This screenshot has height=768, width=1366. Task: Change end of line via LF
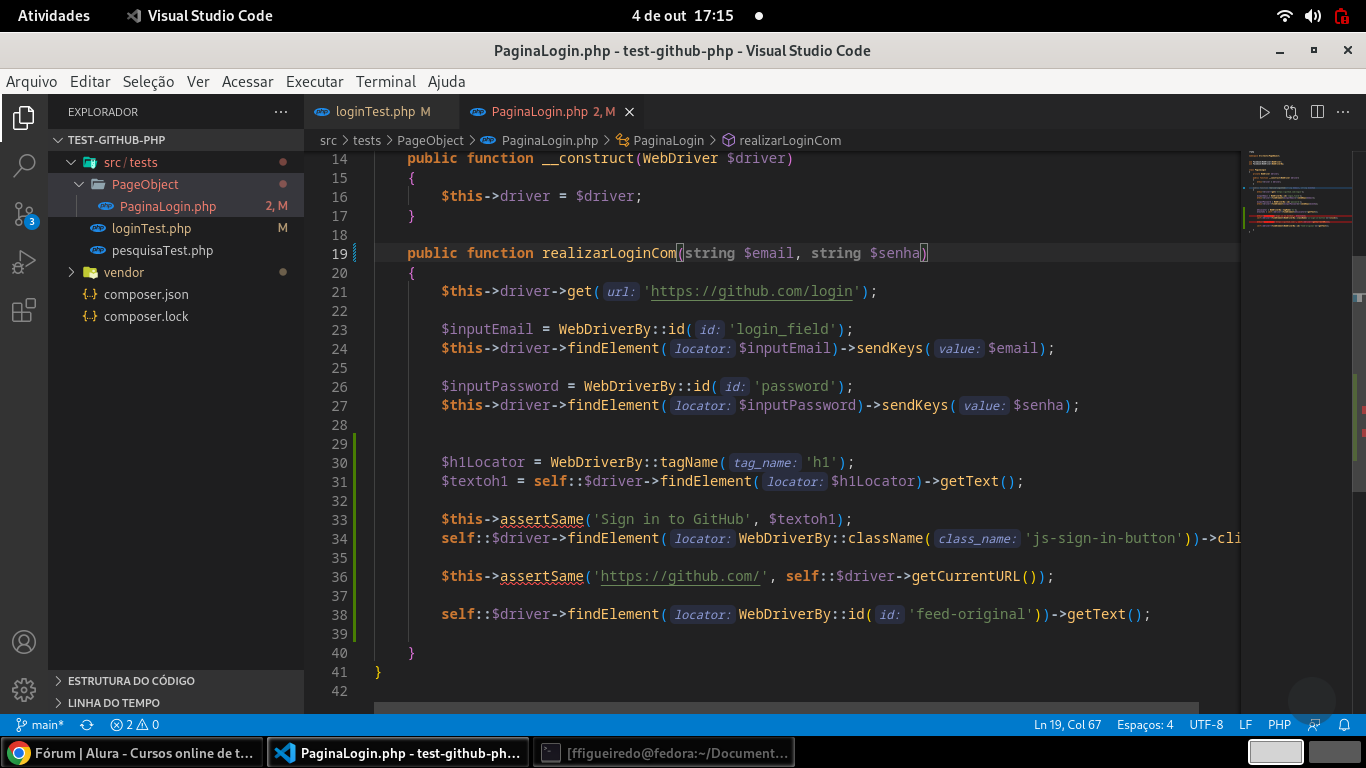tap(1245, 725)
